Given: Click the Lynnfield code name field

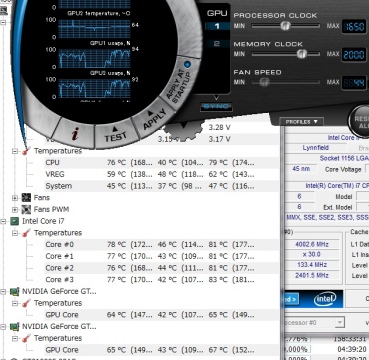Looking at the screenshot, I should click(x=316, y=147).
